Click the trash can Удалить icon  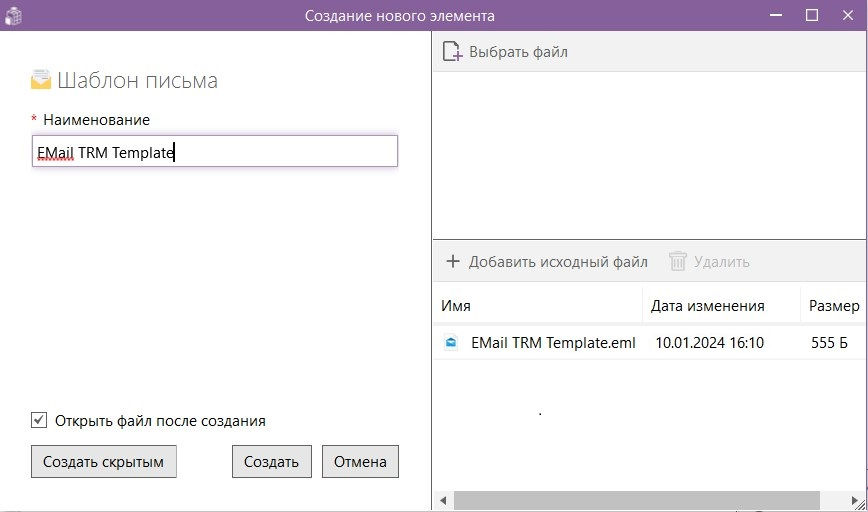[x=678, y=262]
